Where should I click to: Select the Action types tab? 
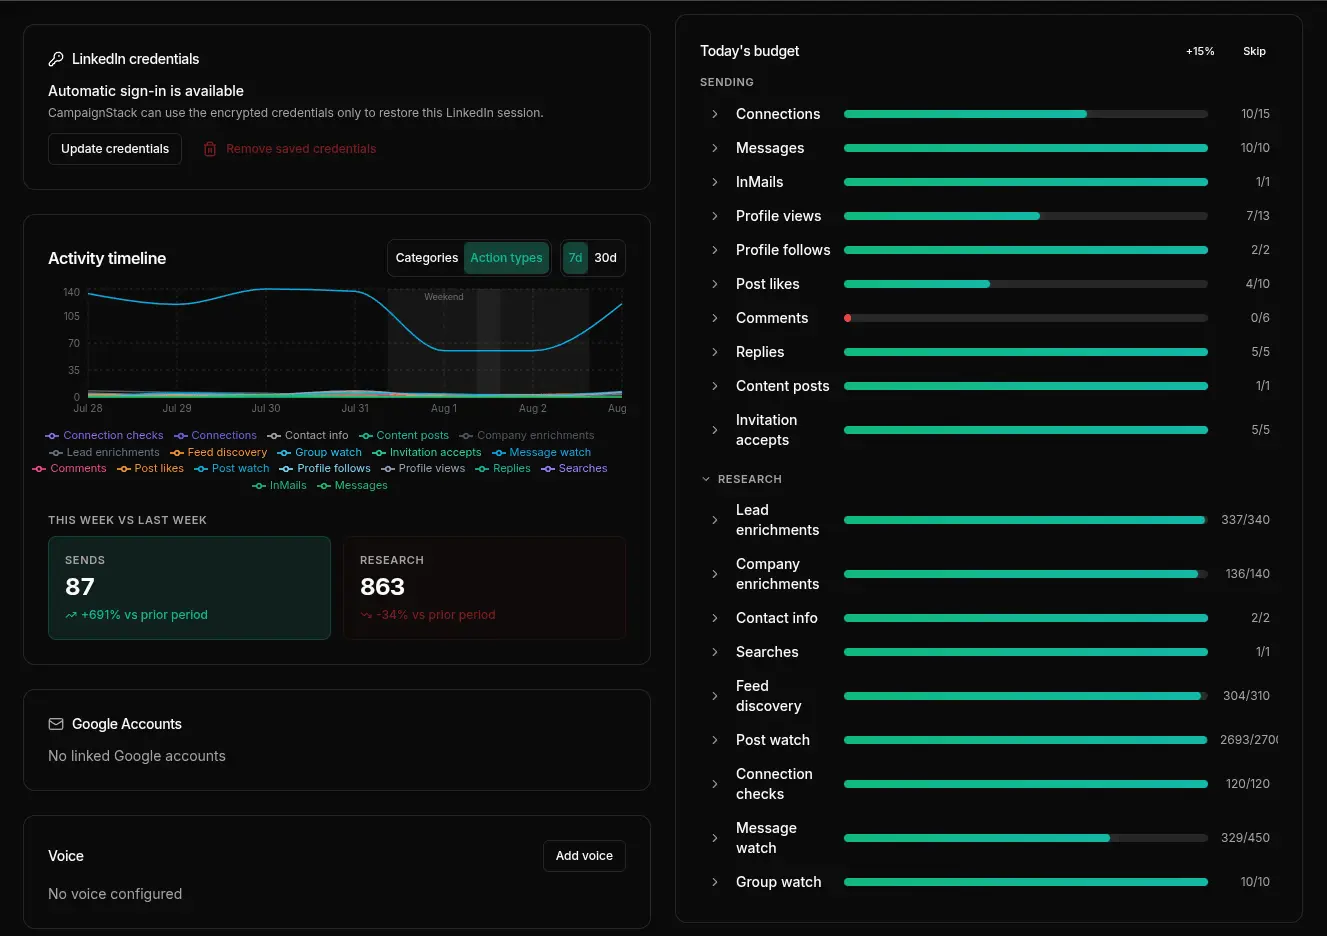click(506, 258)
